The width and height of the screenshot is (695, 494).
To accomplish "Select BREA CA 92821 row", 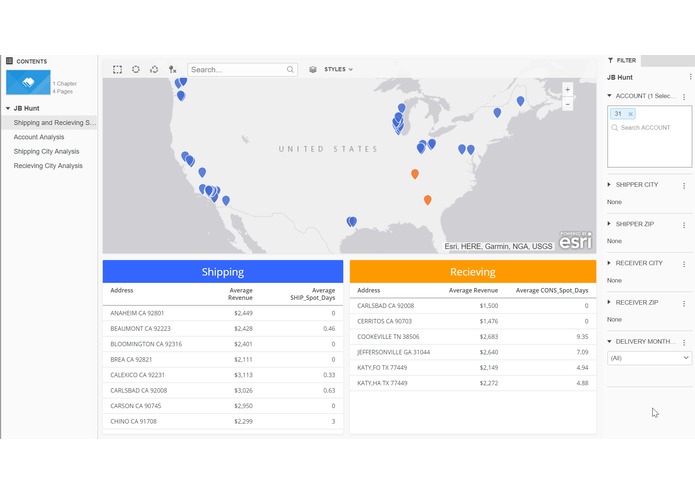I will click(223, 360).
